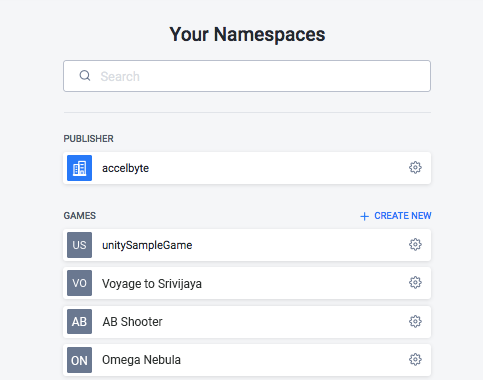Open settings gear for accelbyte namespace
This screenshot has height=380, width=483.
[415, 167]
